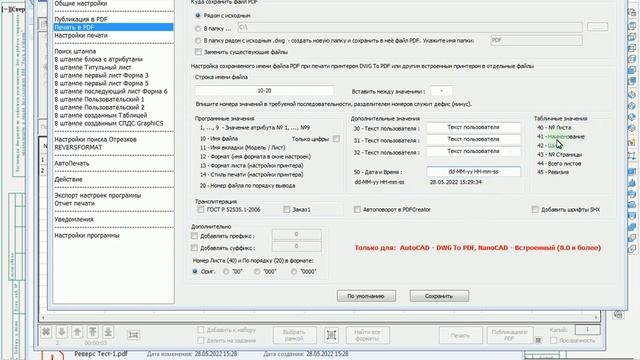Click the Копий count field
Screen dimensions: 640x360
(587, 329)
